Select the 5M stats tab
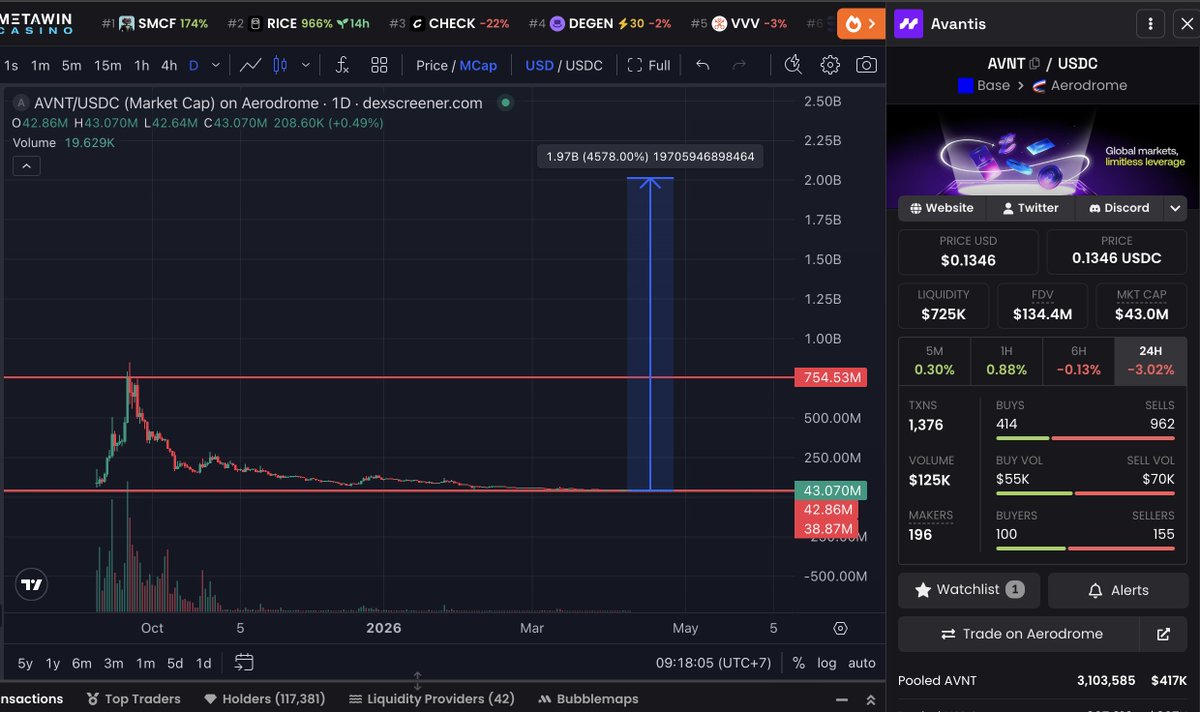Image resolution: width=1200 pixels, height=712 pixels. click(x=934, y=361)
